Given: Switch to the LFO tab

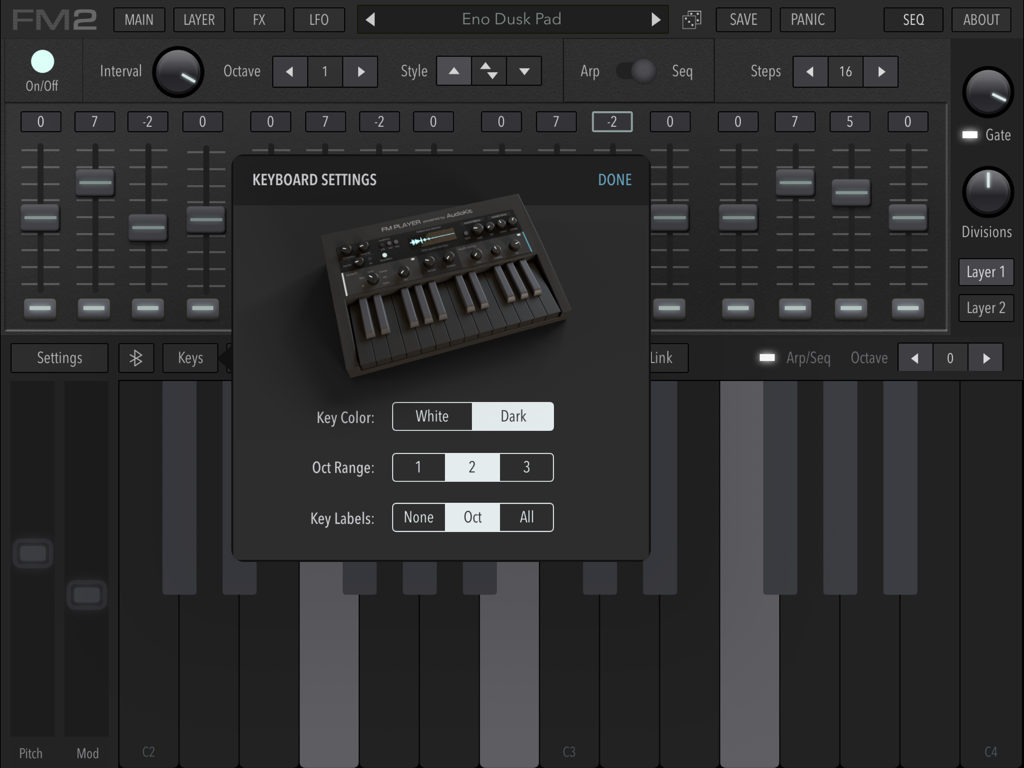Looking at the screenshot, I should pyautogui.click(x=319, y=19).
